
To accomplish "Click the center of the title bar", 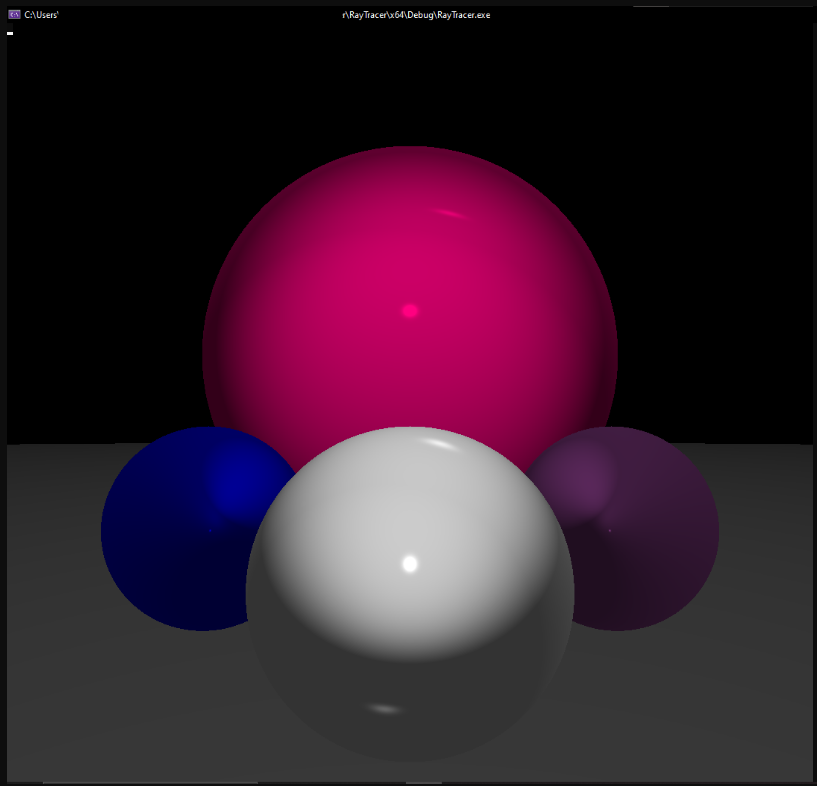I will pyautogui.click(x=408, y=15).
